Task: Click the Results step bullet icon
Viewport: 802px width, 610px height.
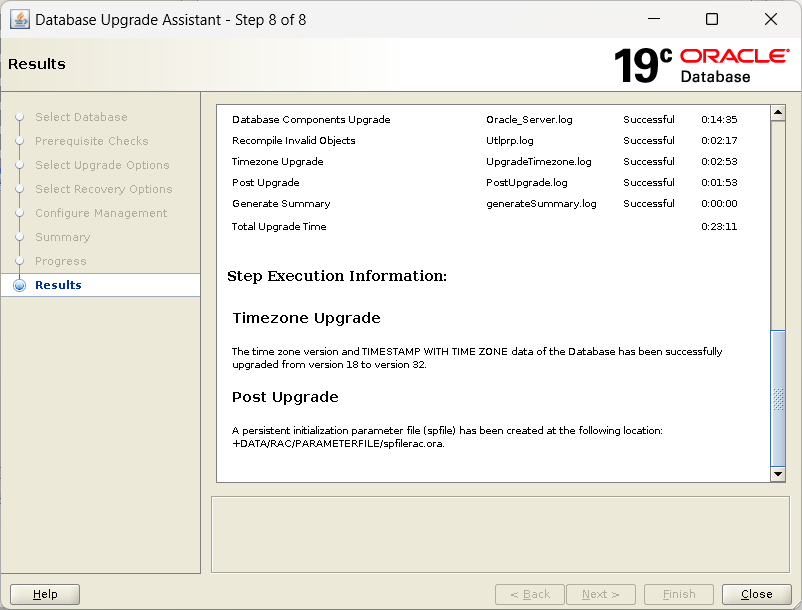Action: (x=19, y=285)
